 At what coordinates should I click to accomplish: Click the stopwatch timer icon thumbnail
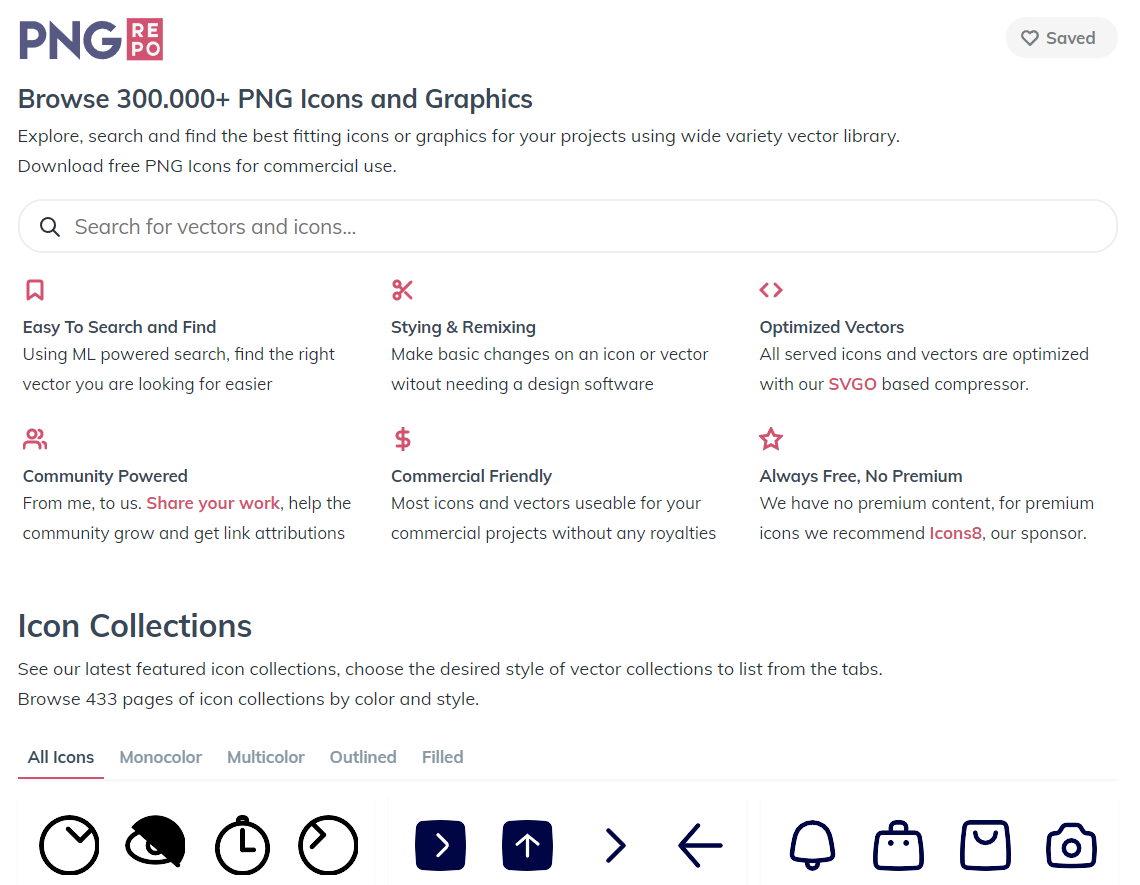(x=242, y=845)
